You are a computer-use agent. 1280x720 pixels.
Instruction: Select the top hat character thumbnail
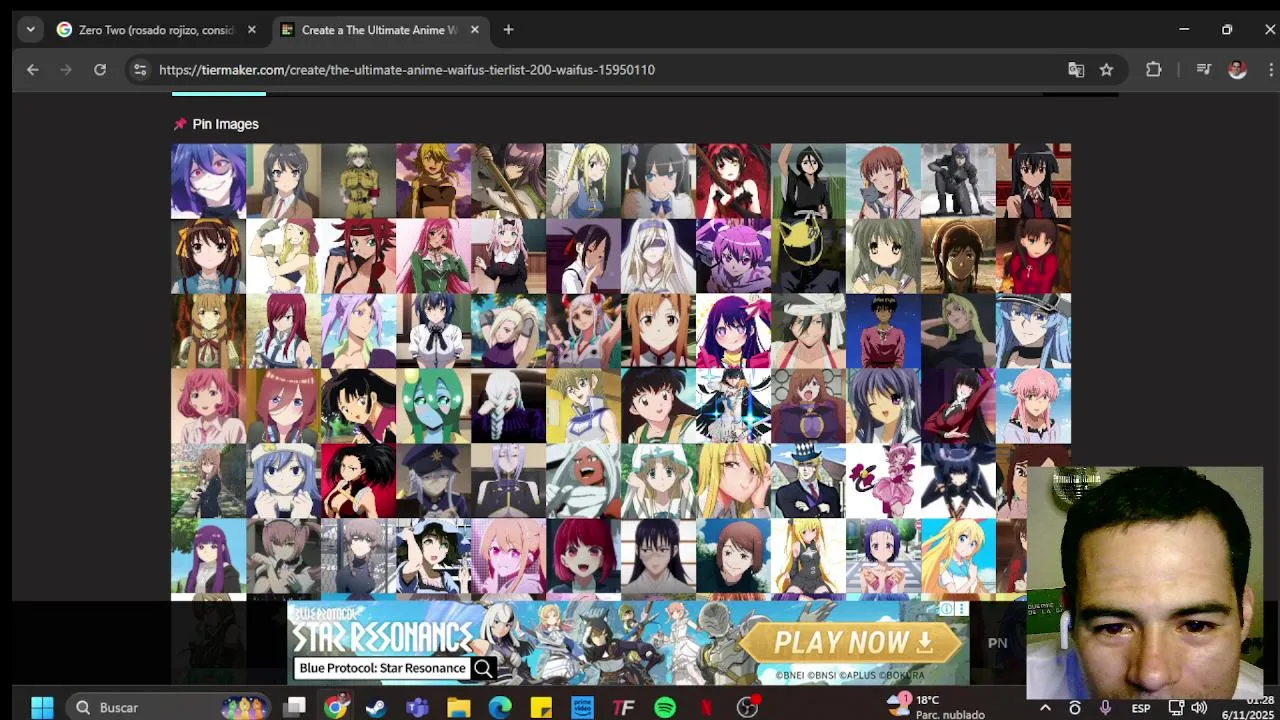808,481
